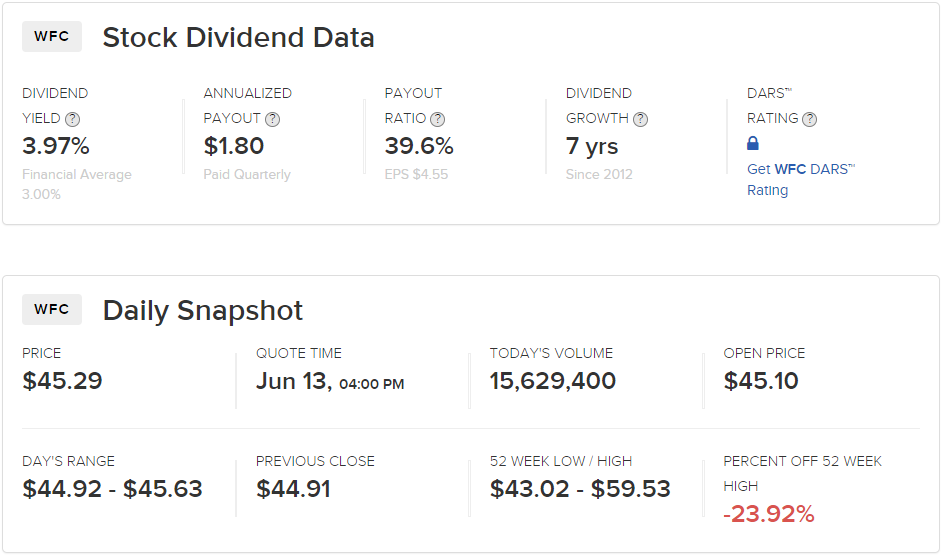Click the DARS Rating help question icon
This screenshot has width=942, height=555.
coord(809,119)
